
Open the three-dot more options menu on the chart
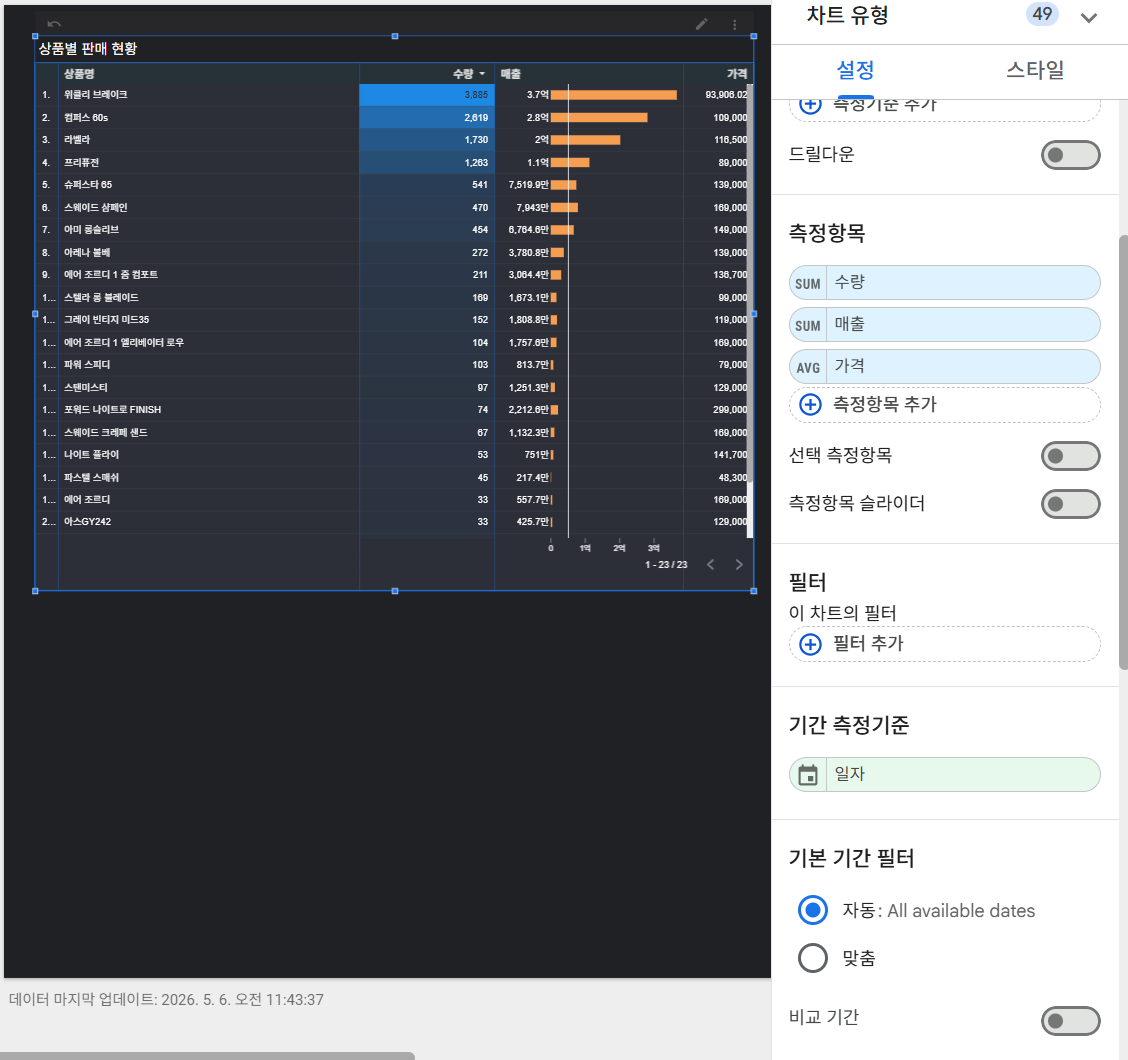734,24
